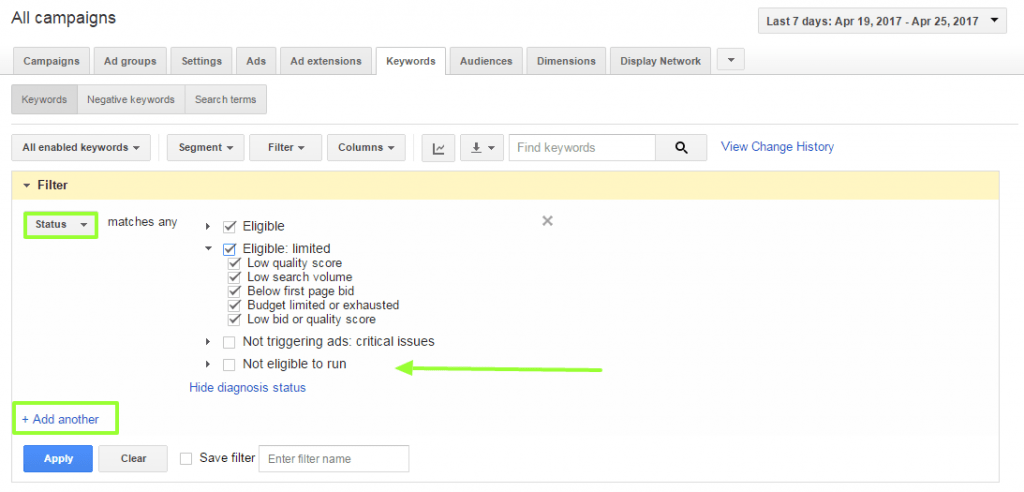
Task: Click the Apply button
Action: point(58,459)
